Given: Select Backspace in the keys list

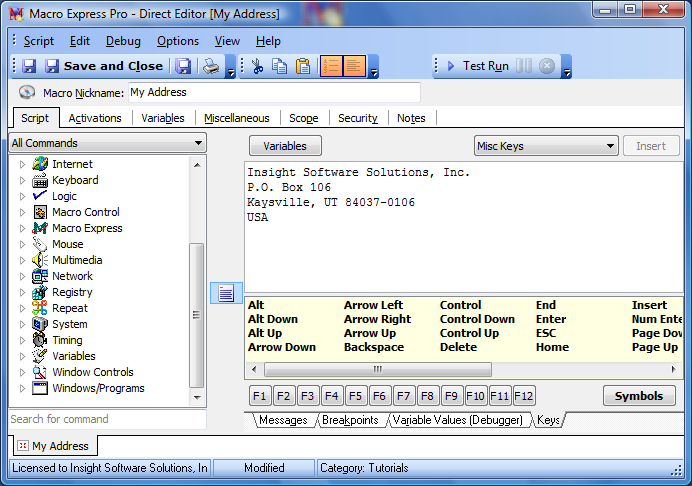Looking at the screenshot, I should click(374, 347).
